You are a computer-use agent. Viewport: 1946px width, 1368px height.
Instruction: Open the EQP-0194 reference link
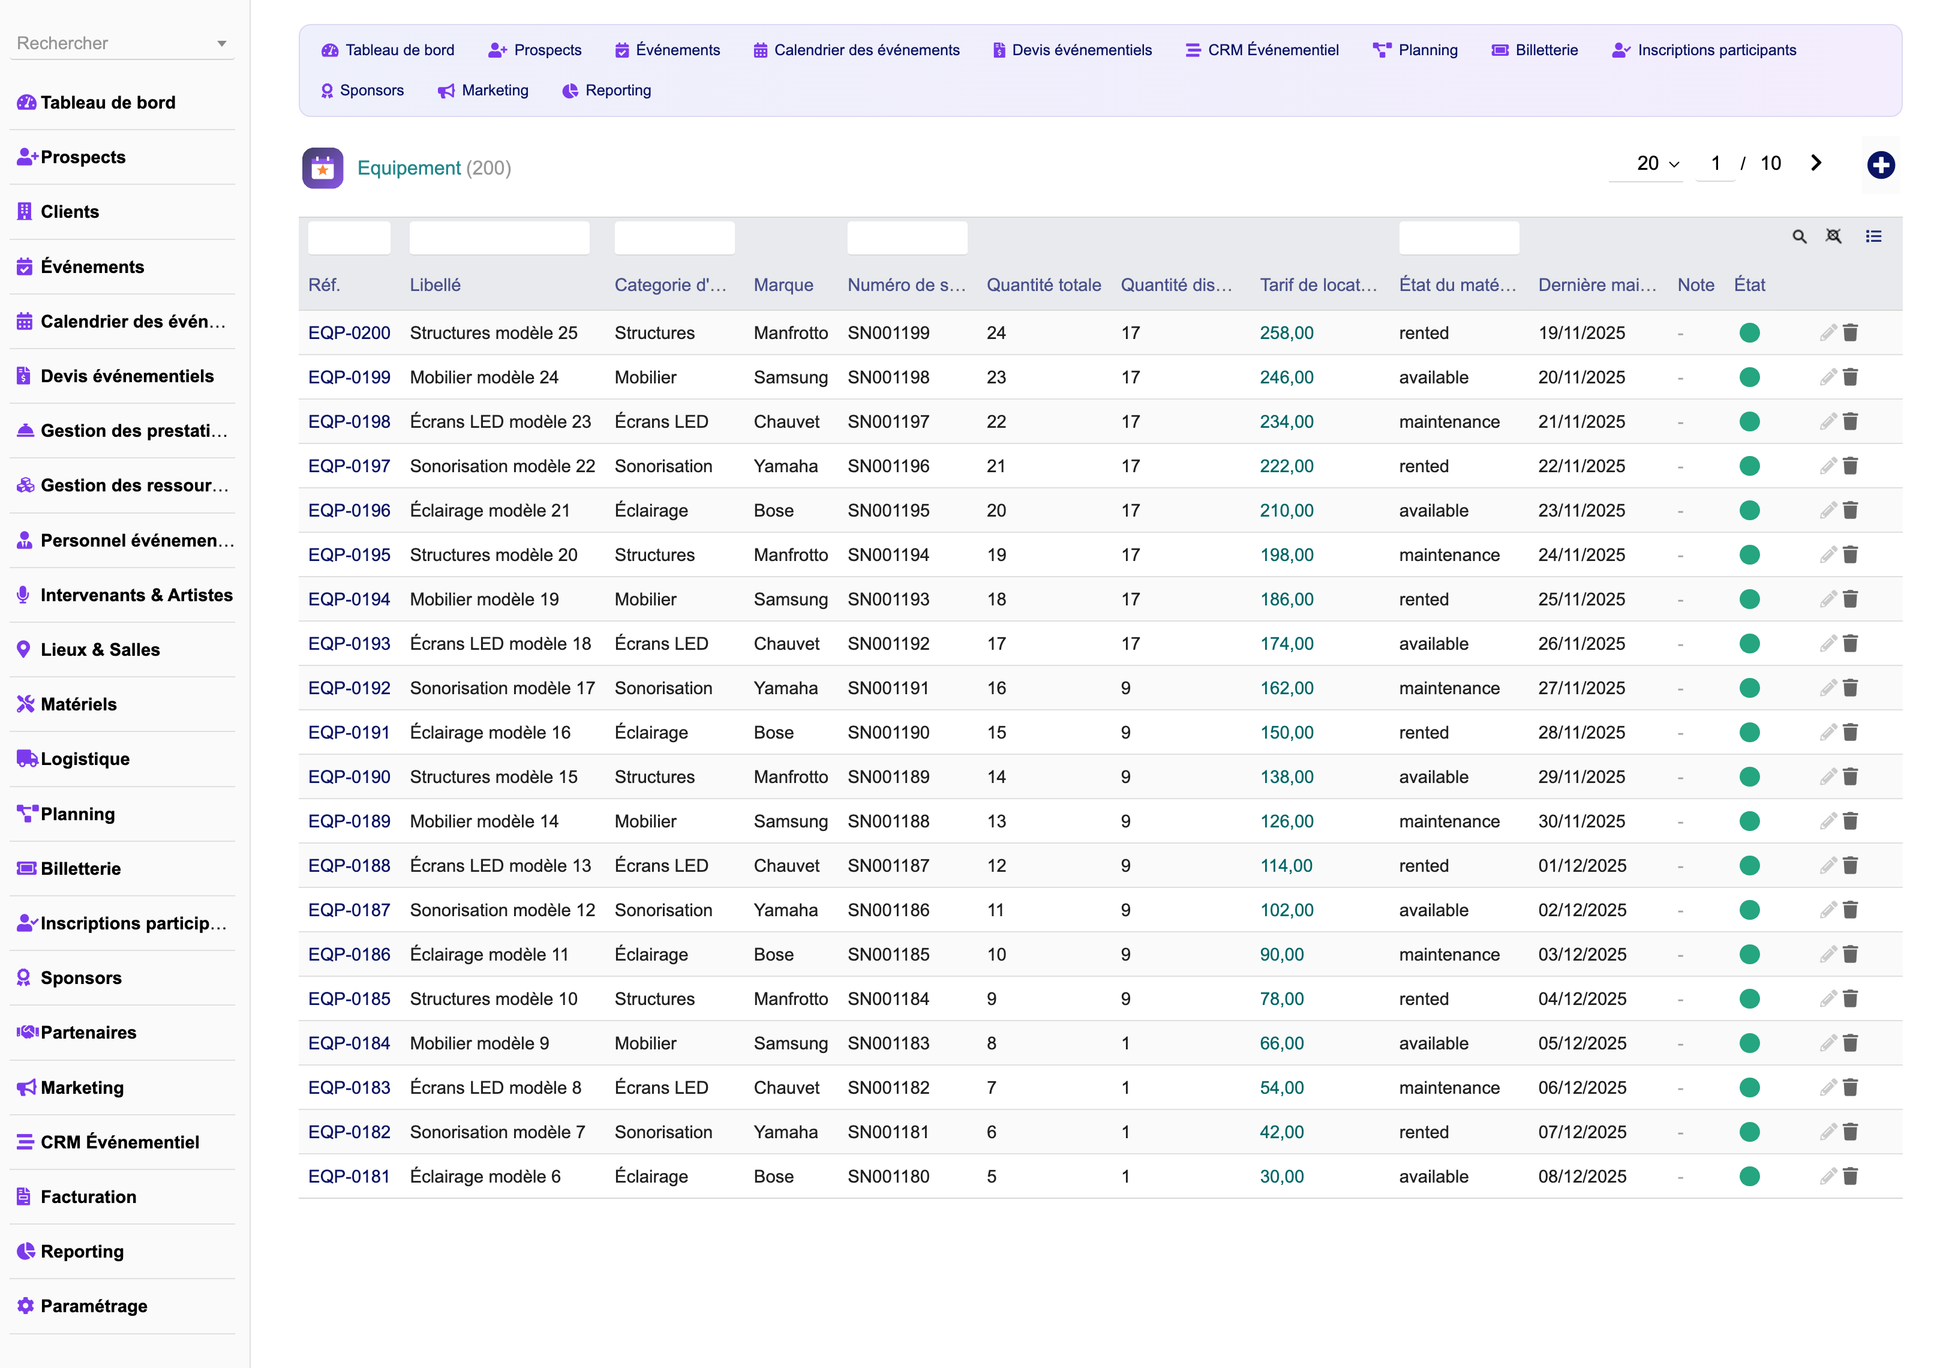click(x=349, y=599)
